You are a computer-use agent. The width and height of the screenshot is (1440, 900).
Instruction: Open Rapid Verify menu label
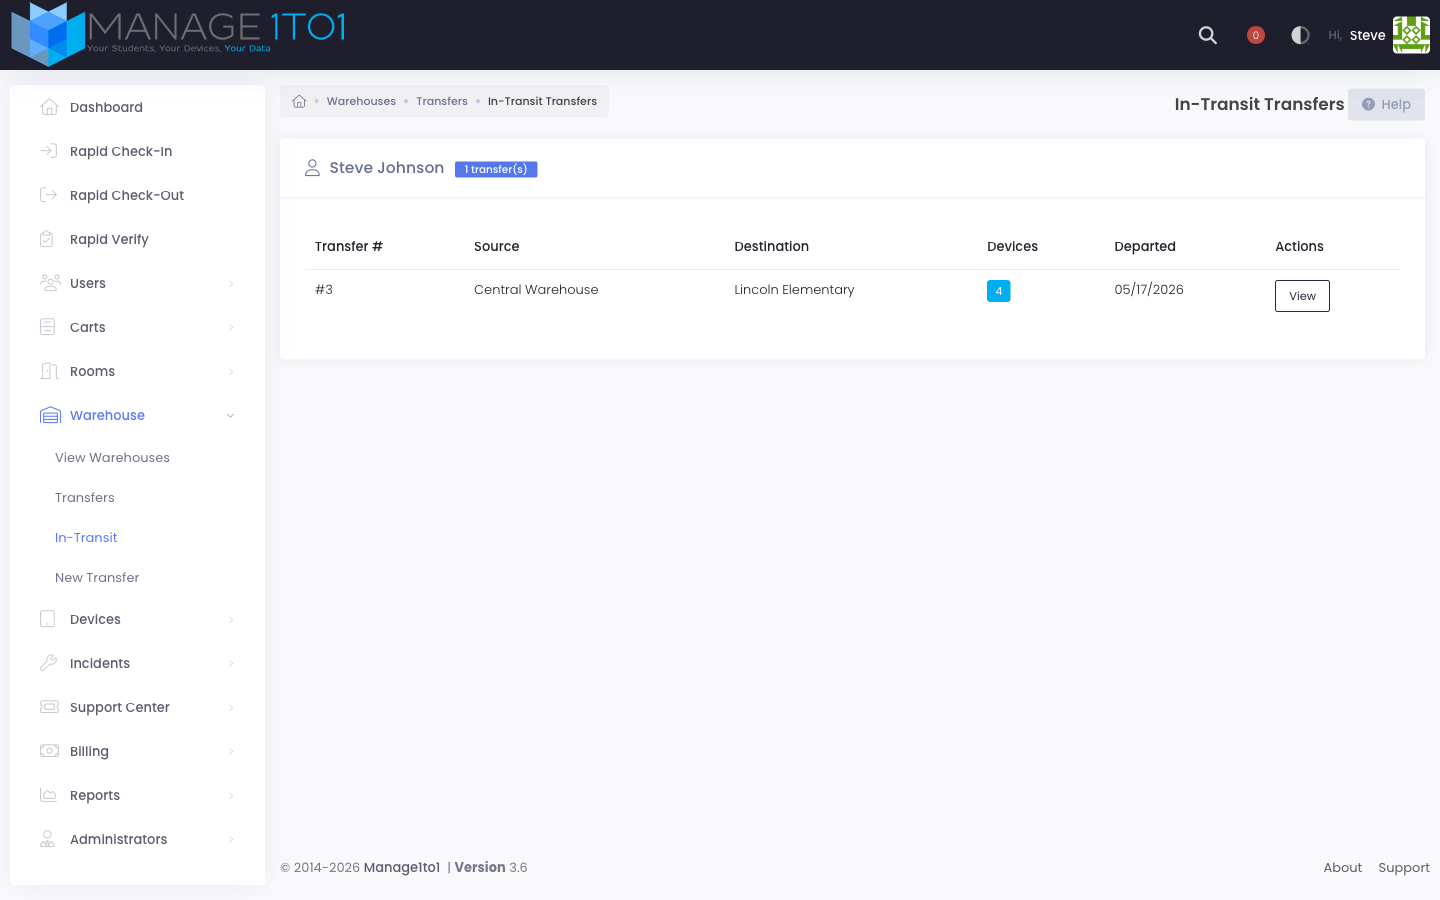click(109, 239)
